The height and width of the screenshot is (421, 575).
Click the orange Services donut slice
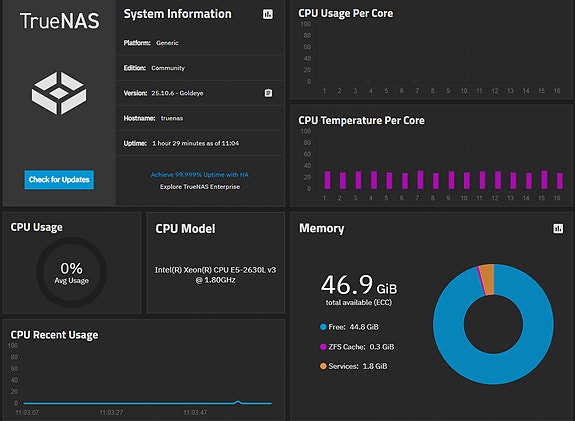pos(487,279)
